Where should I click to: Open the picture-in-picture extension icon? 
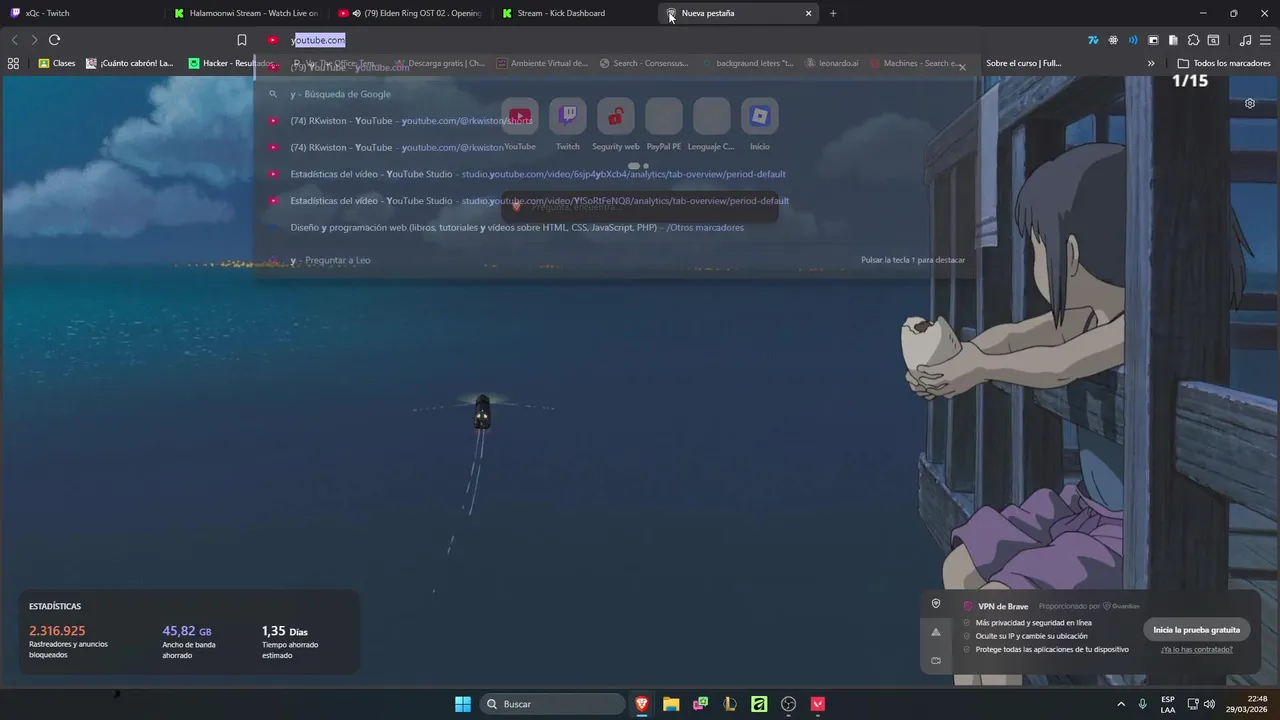pos(1153,40)
